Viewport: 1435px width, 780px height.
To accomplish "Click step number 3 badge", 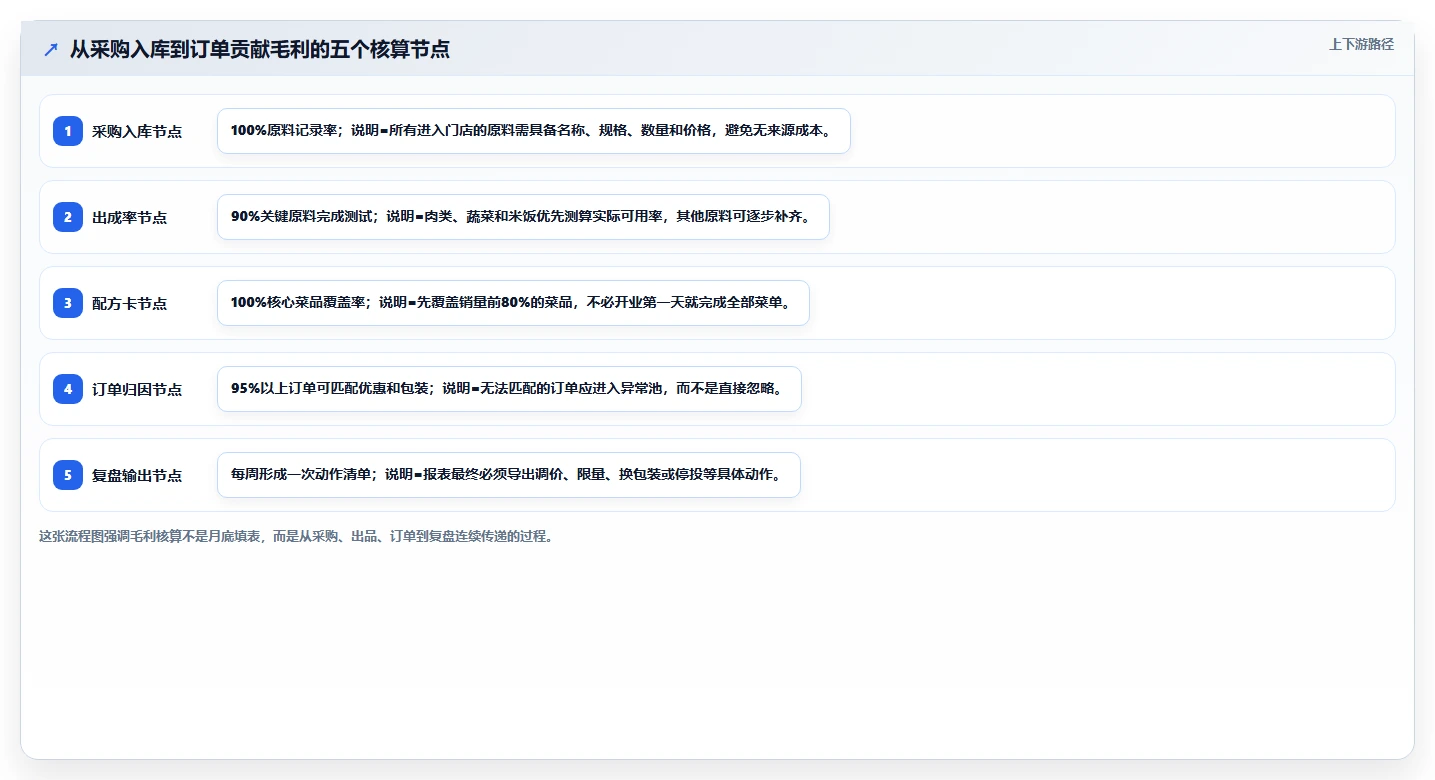I will pos(68,303).
